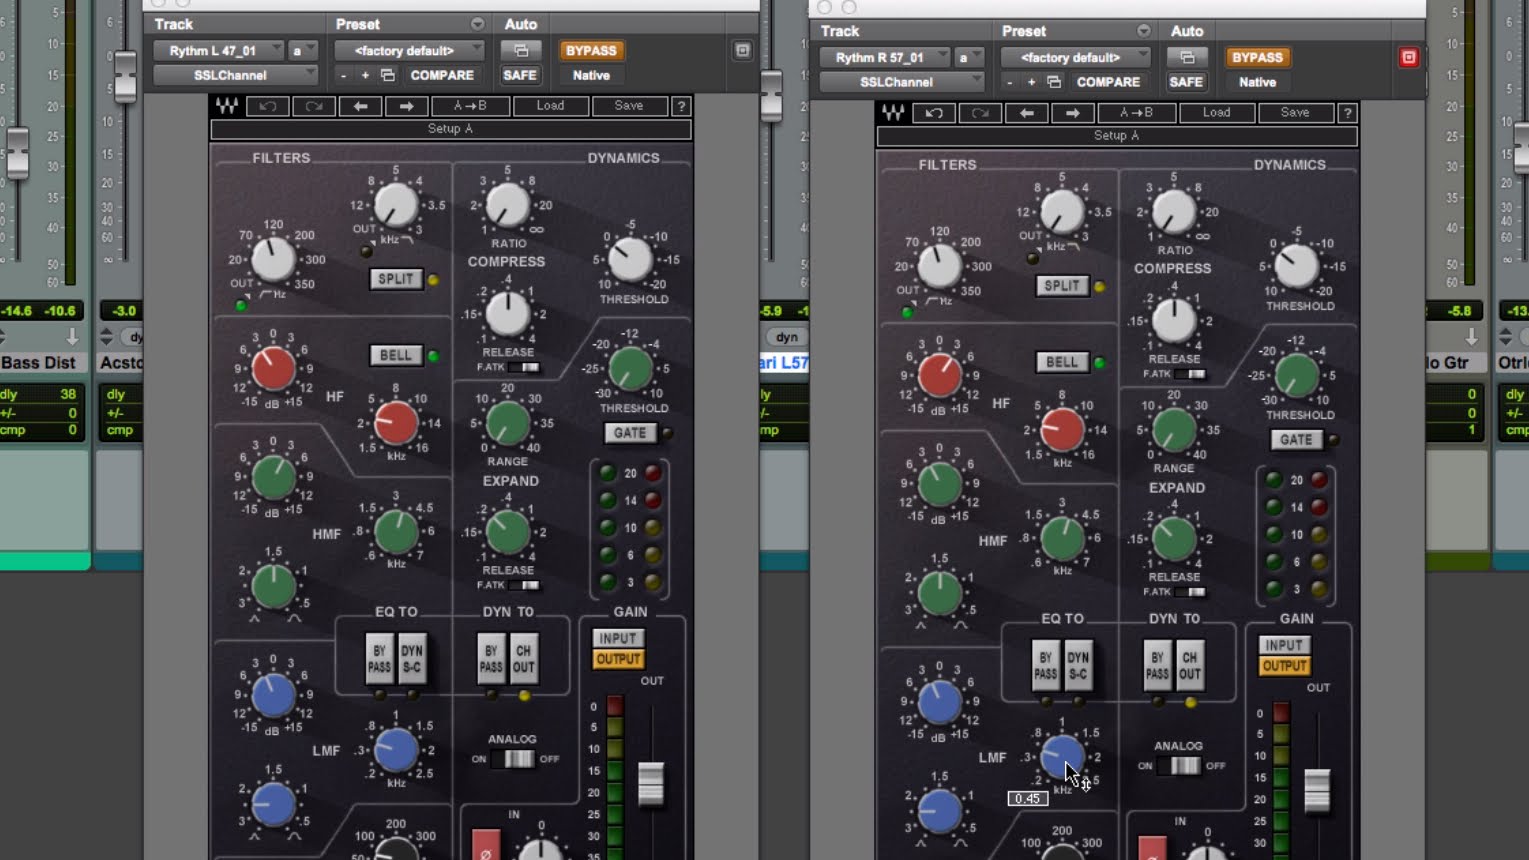
Task: Go to next preset in left plugin
Action: pyautogui.click(x=406, y=106)
